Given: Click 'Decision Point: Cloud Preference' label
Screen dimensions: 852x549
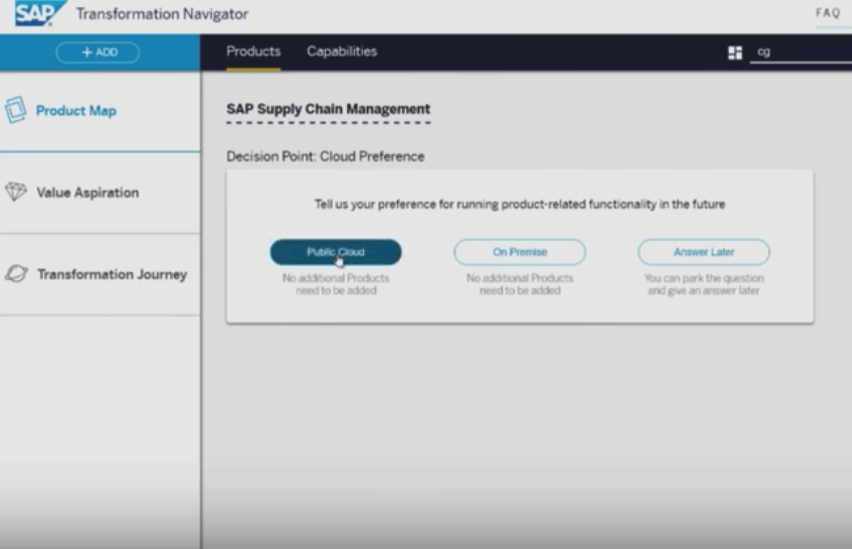Looking at the screenshot, I should (x=325, y=157).
